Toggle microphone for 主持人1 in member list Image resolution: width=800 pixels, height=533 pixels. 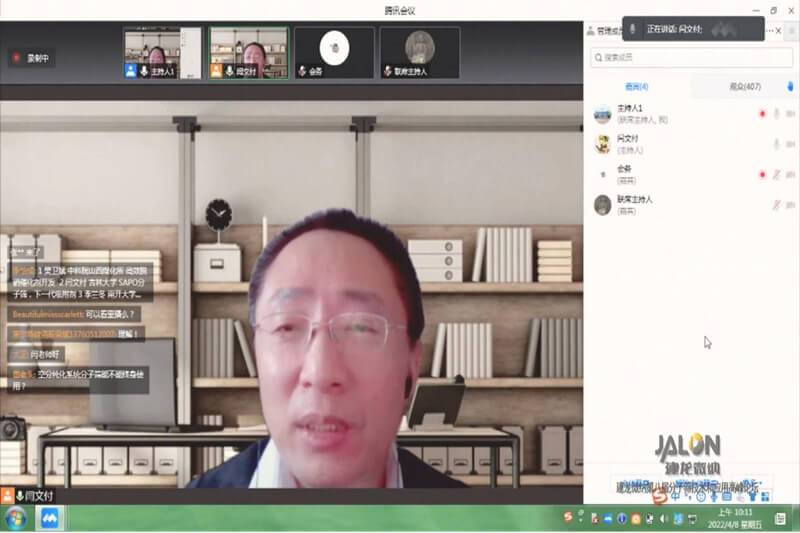pyautogui.click(x=776, y=114)
